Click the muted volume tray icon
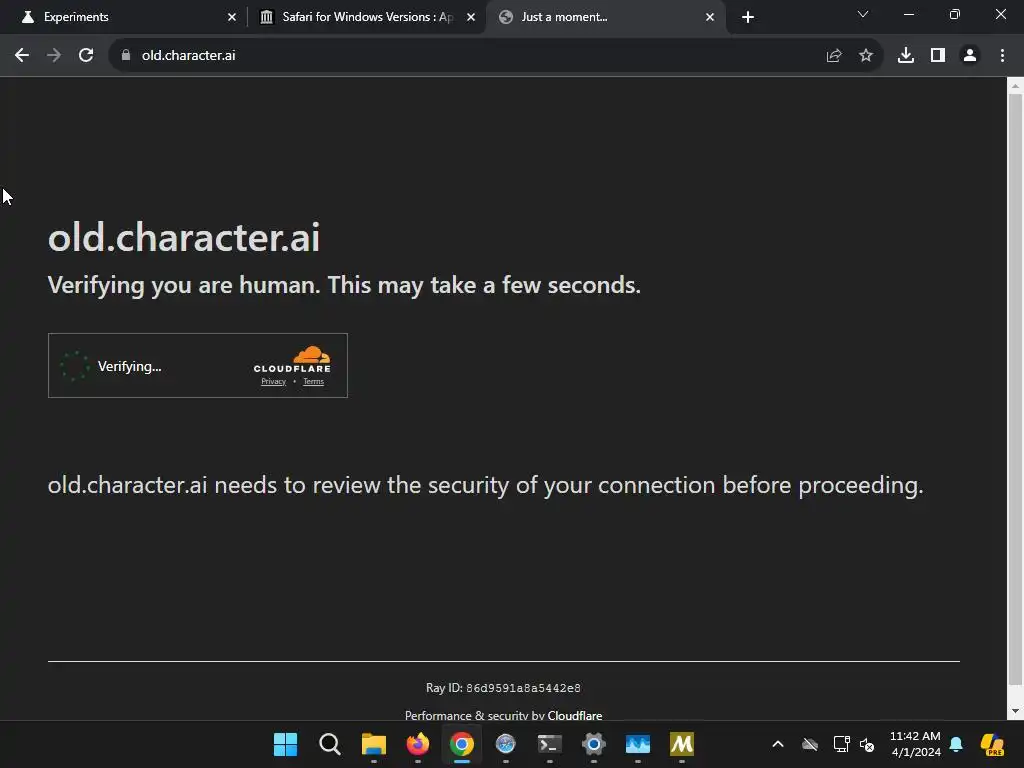The width and height of the screenshot is (1024, 768). pyautogui.click(x=867, y=744)
